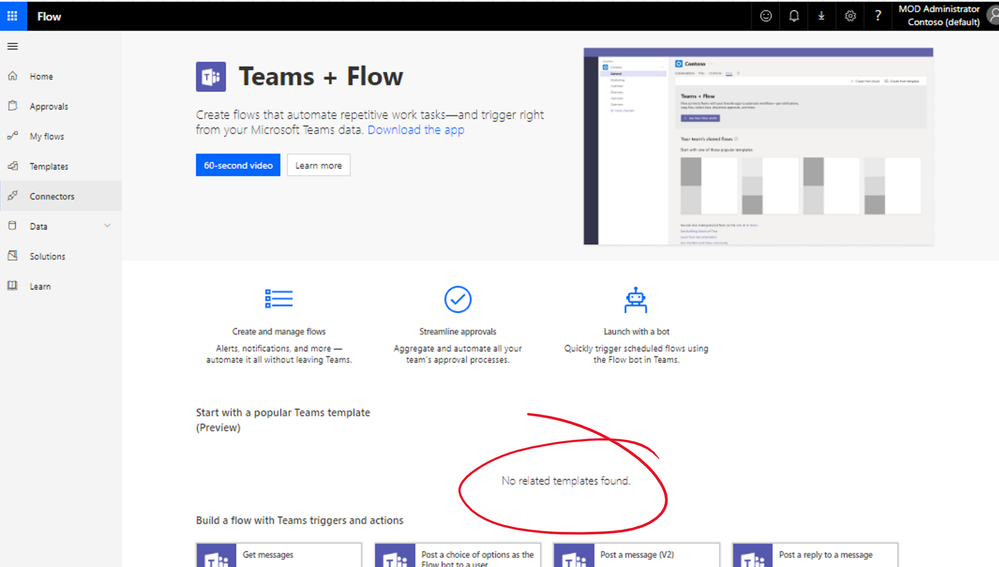
Task: Click the Learn more button
Action: pos(319,165)
